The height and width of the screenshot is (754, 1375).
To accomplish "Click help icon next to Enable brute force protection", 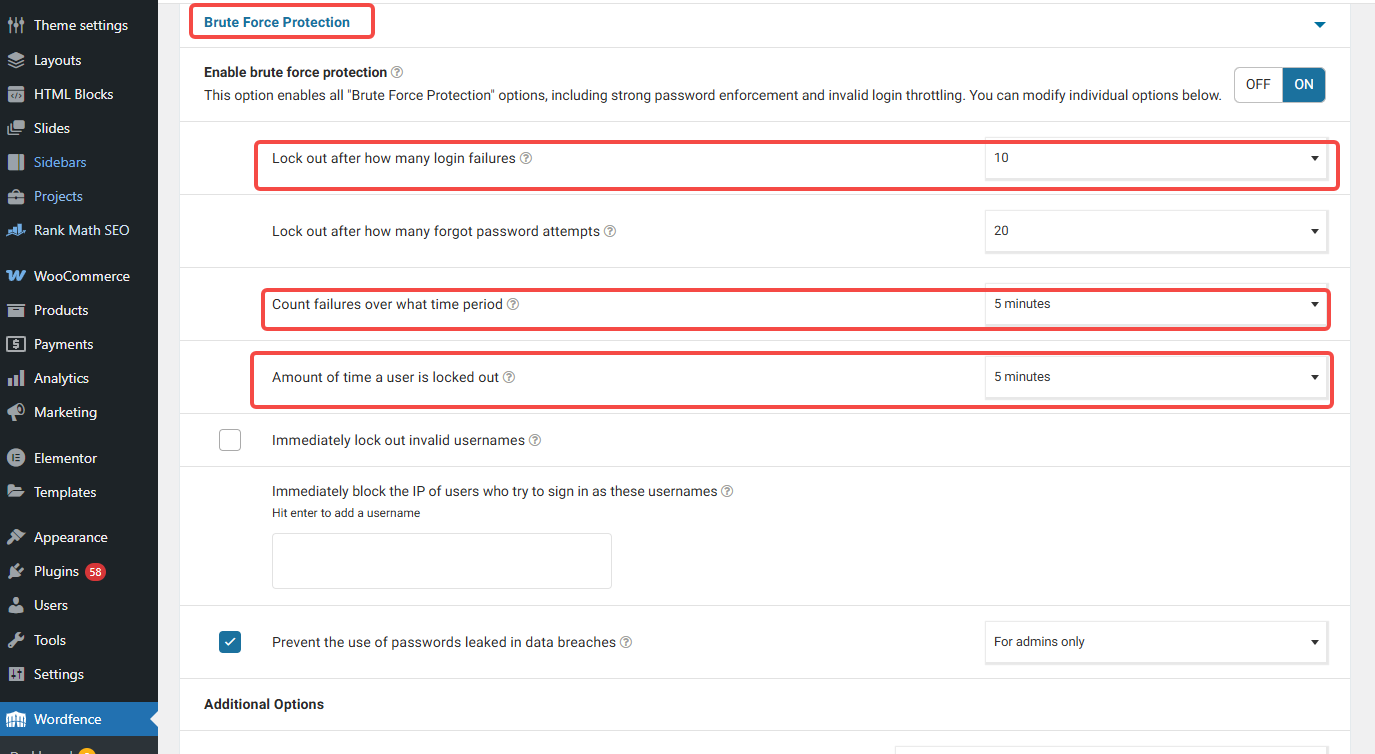I will pos(397,72).
